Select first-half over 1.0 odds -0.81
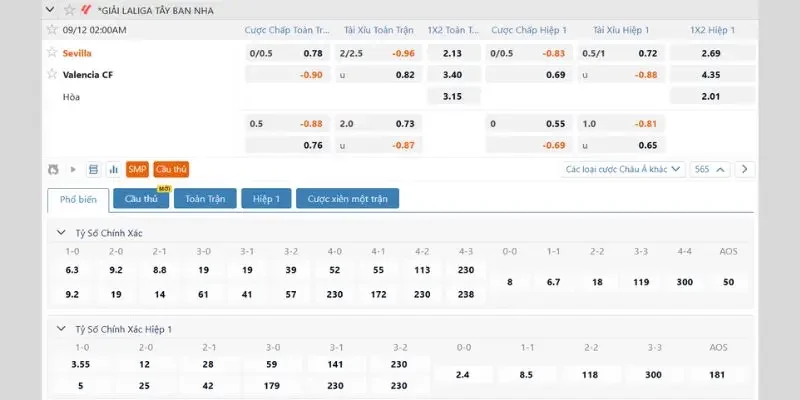This screenshot has height=400, width=800. pyautogui.click(x=621, y=123)
